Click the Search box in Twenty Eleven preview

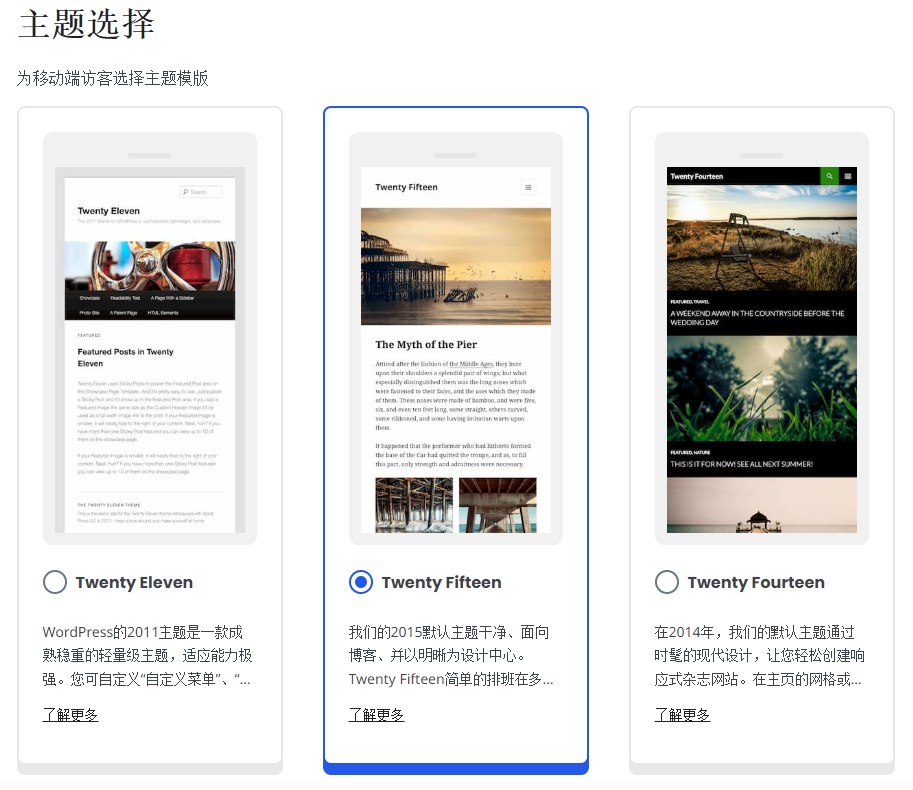201,192
